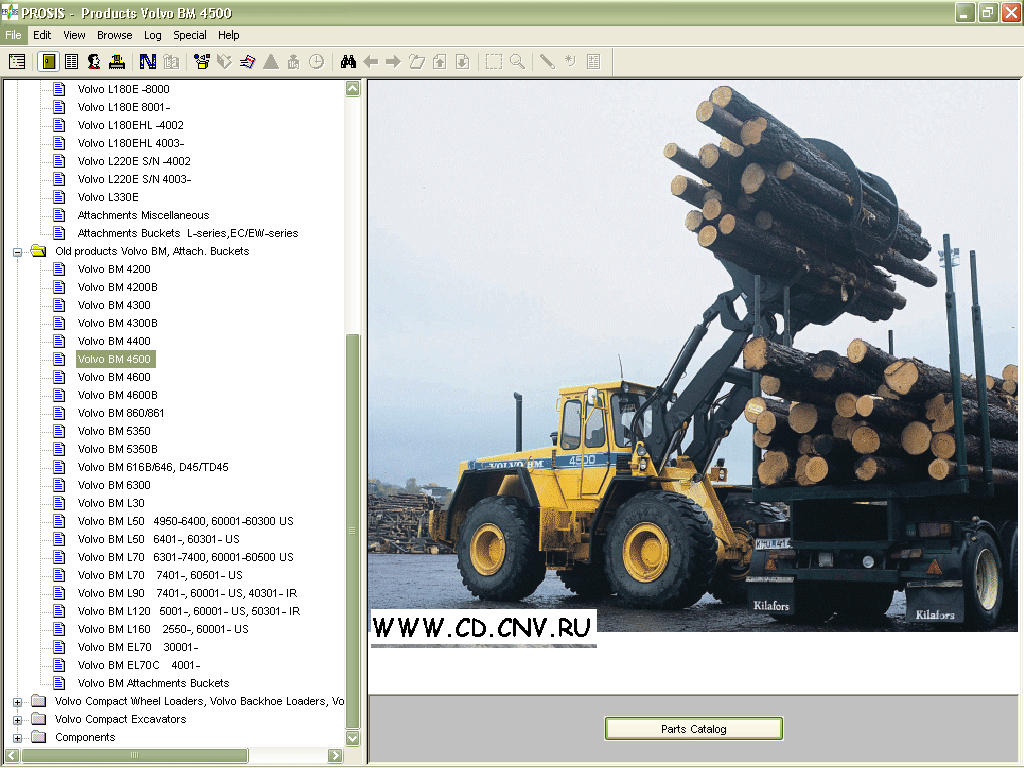Click the table list toolbar icon
The height and width of the screenshot is (768, 1024).
71,62
